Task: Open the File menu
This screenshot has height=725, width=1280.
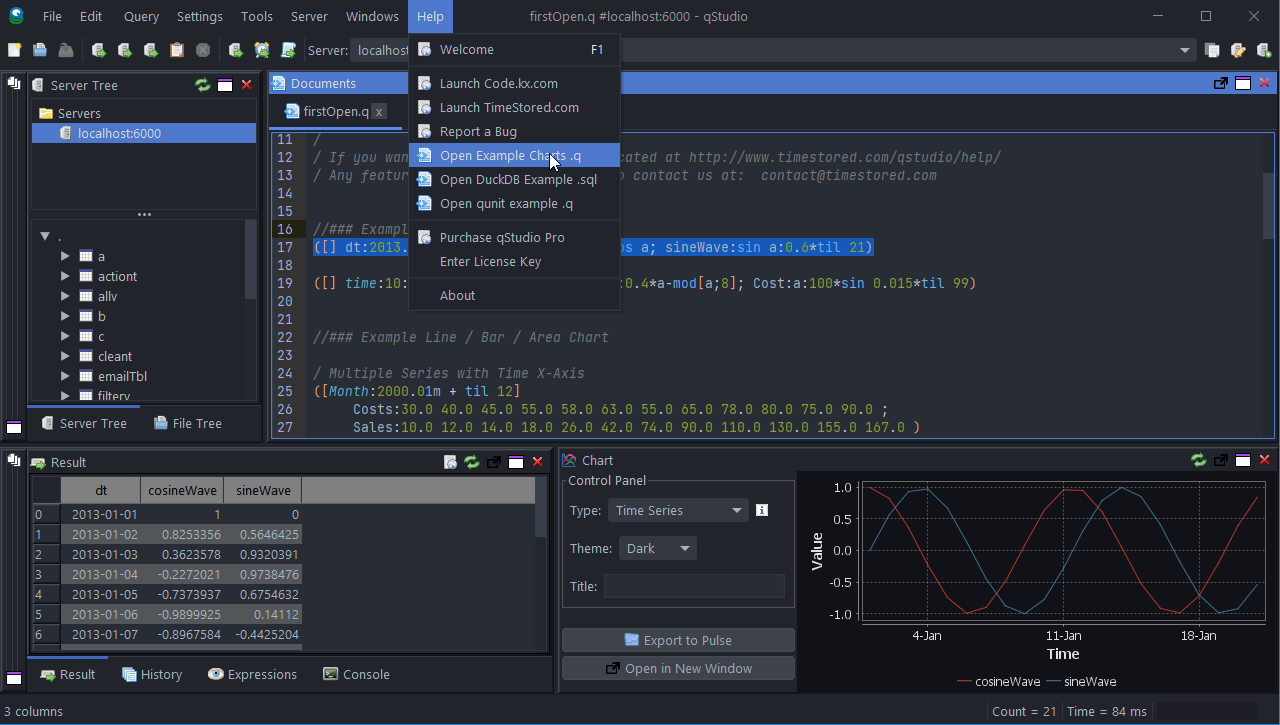Action: (52, 16)
